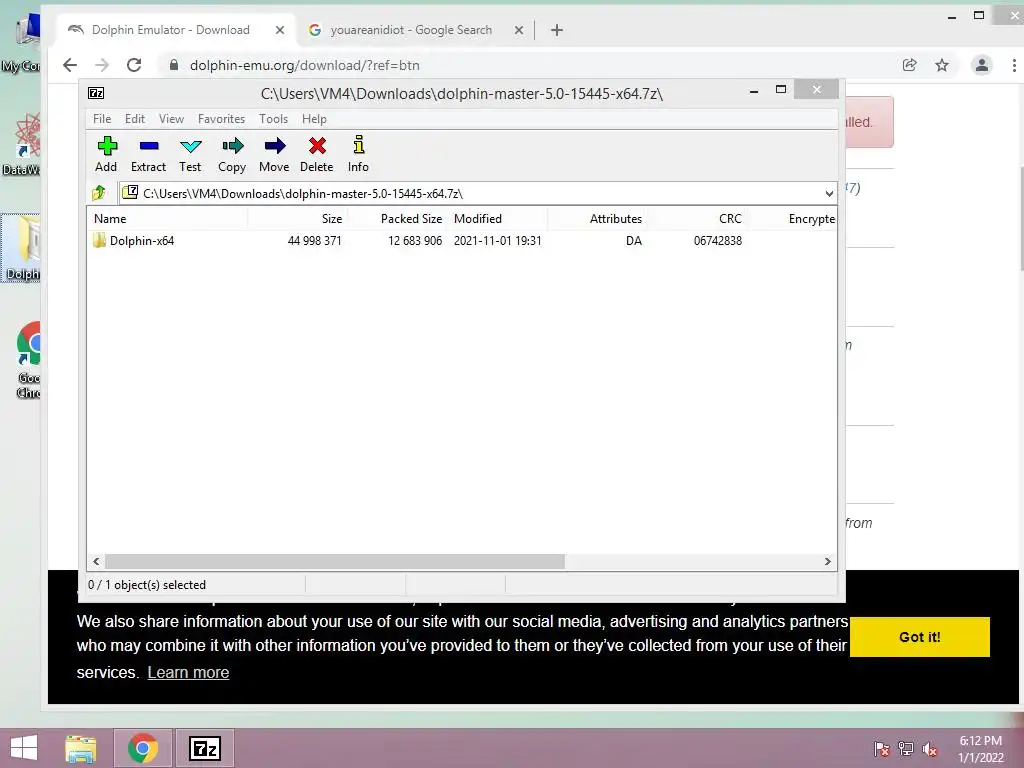Click the Chrome taskbar icon
The width and height of the screenshot is (1024, 768).
coord(143,748)
